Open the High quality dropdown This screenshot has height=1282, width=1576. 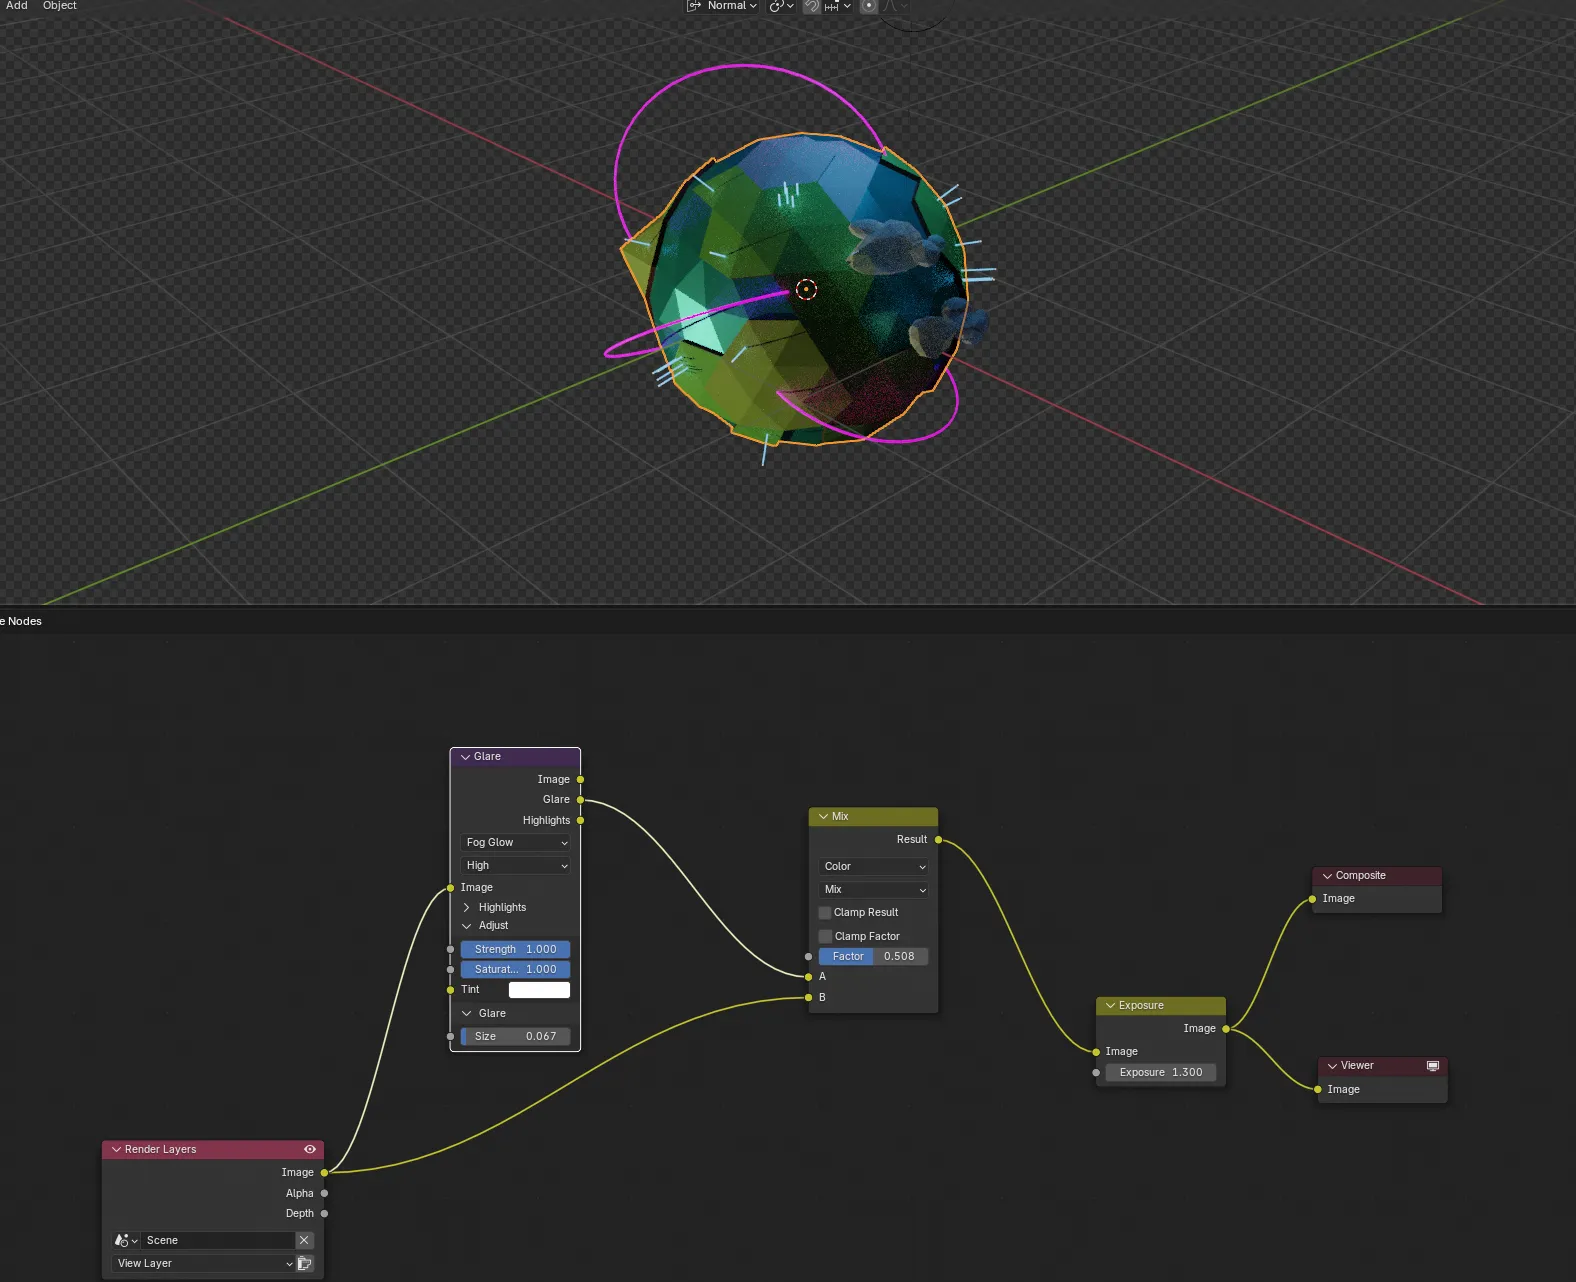[516, 865]
